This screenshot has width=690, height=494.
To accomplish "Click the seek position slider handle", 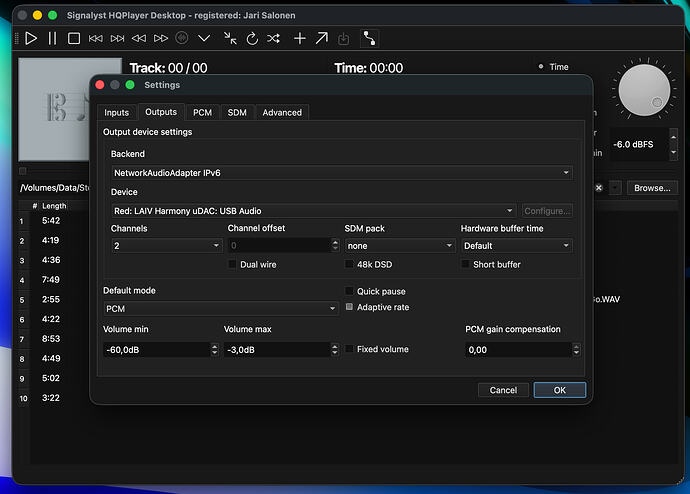I will tap(23, 171).
